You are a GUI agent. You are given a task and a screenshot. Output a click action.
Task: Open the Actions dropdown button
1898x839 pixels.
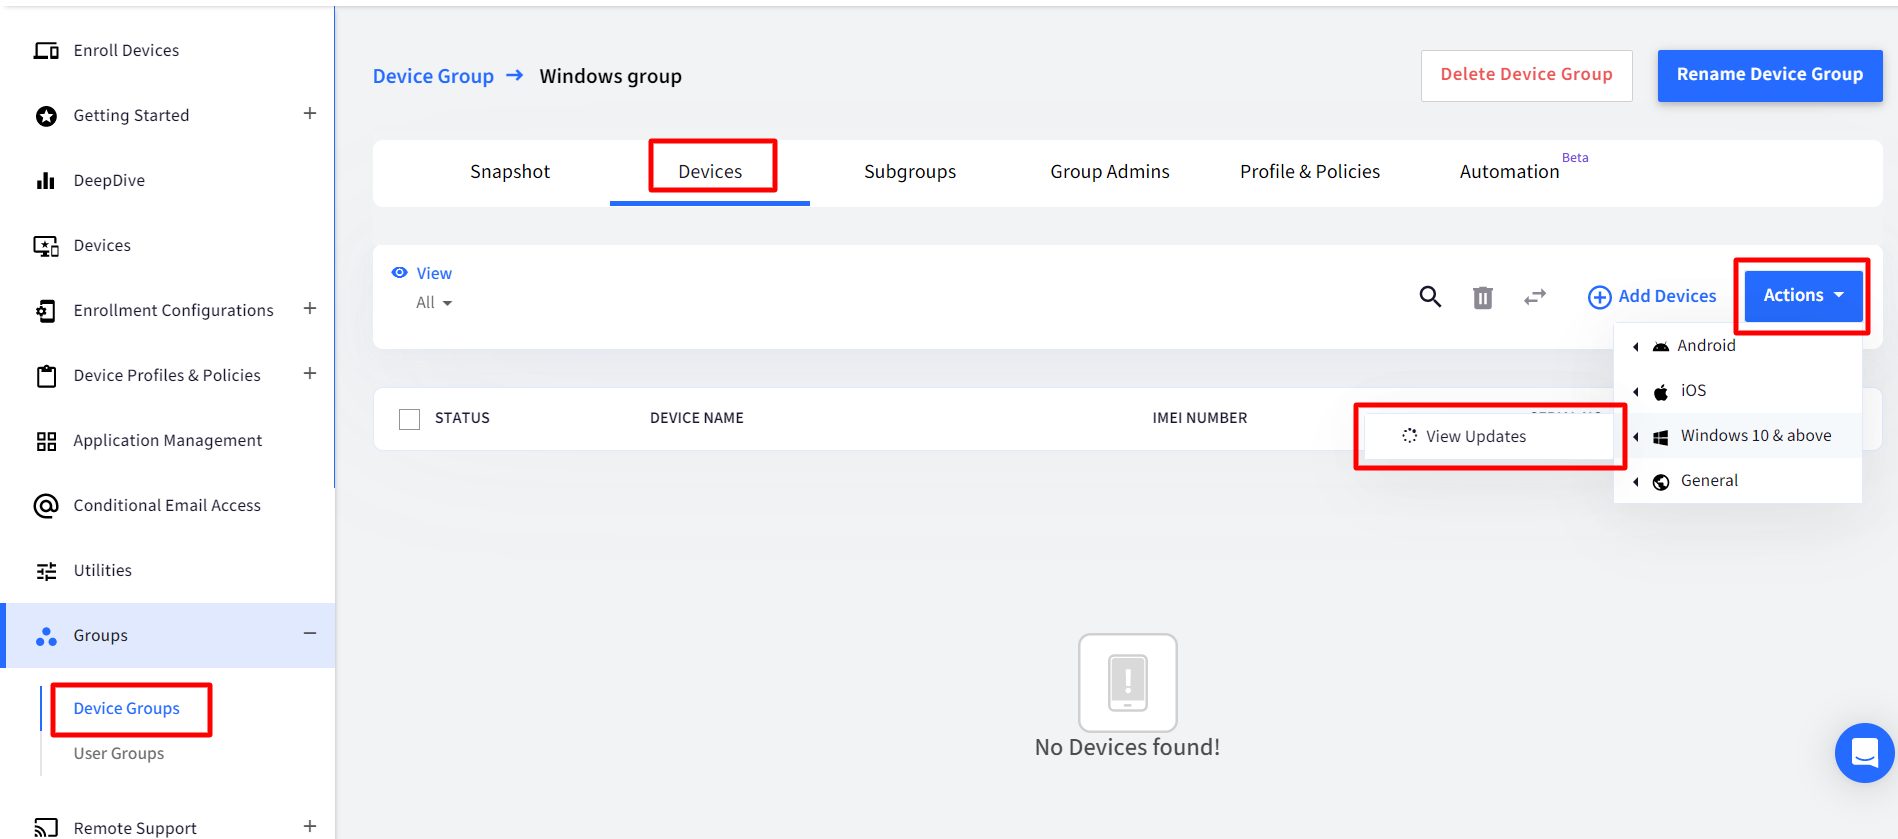coord(1803,296)
